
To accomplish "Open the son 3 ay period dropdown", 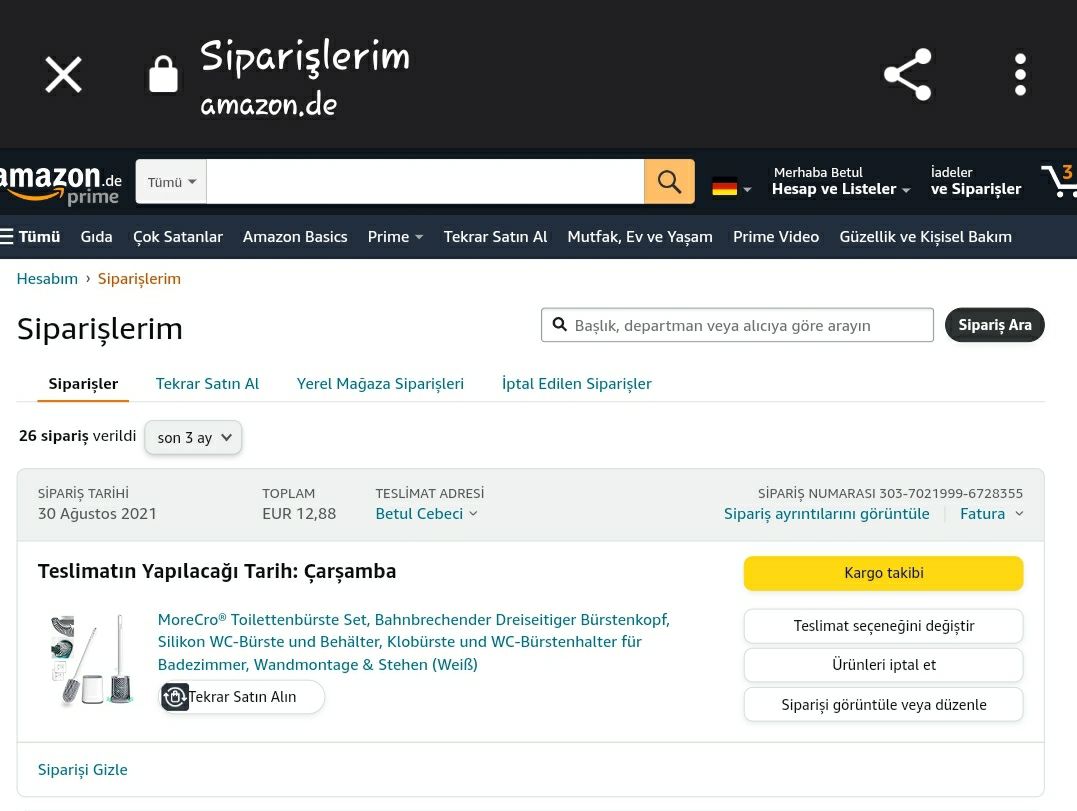I will pos(193,437).
